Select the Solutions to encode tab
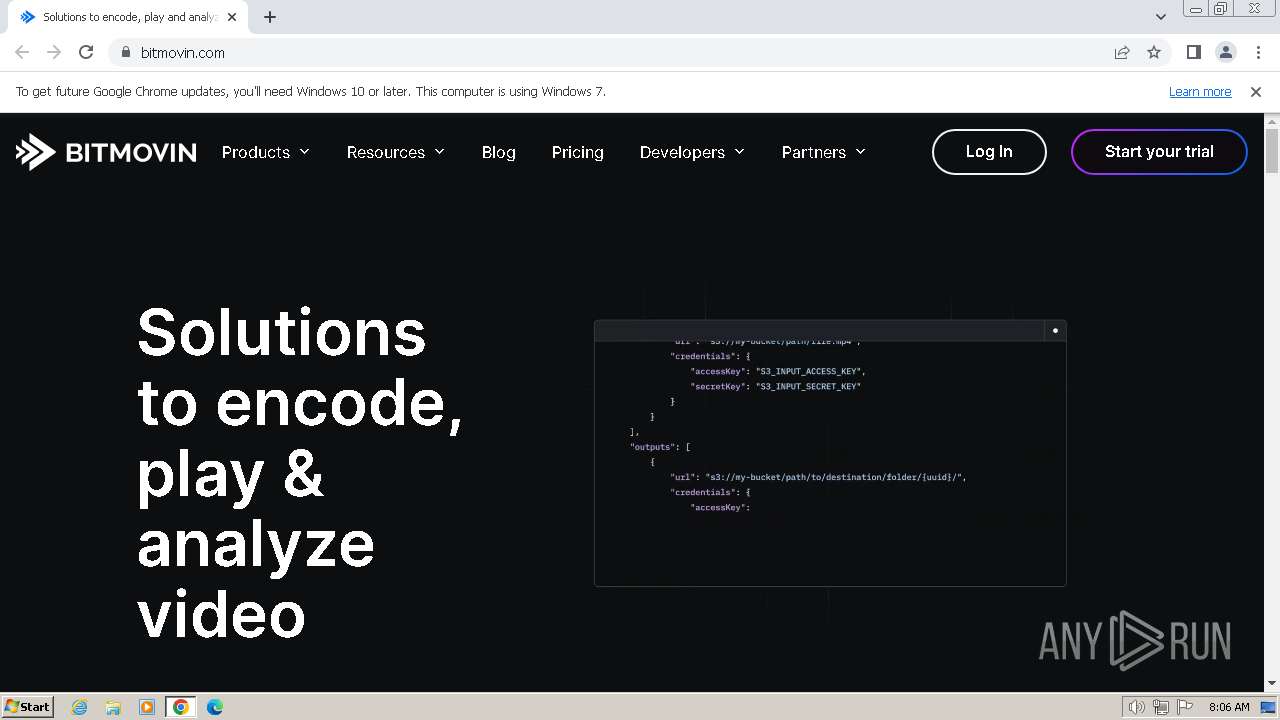 tap(127, 17)
